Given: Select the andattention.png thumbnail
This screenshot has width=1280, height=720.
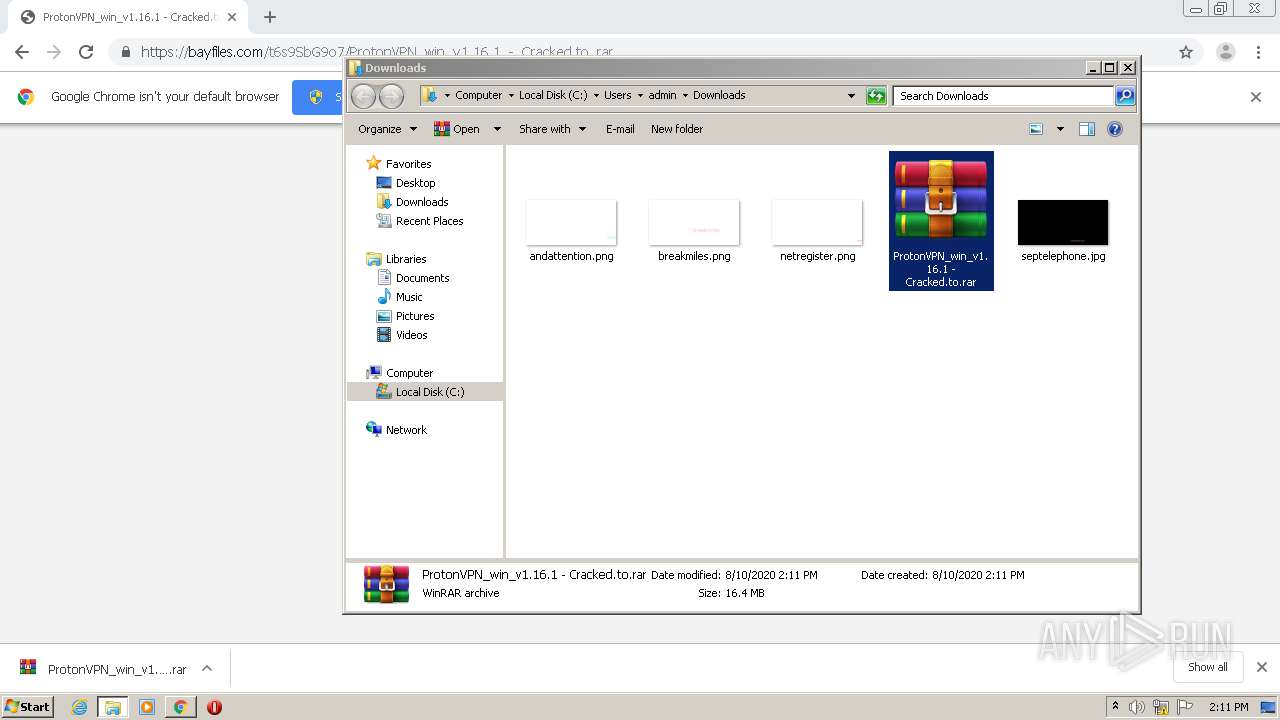Looking at the screenshot, I should pyautogui.click(x=571, y=222).
